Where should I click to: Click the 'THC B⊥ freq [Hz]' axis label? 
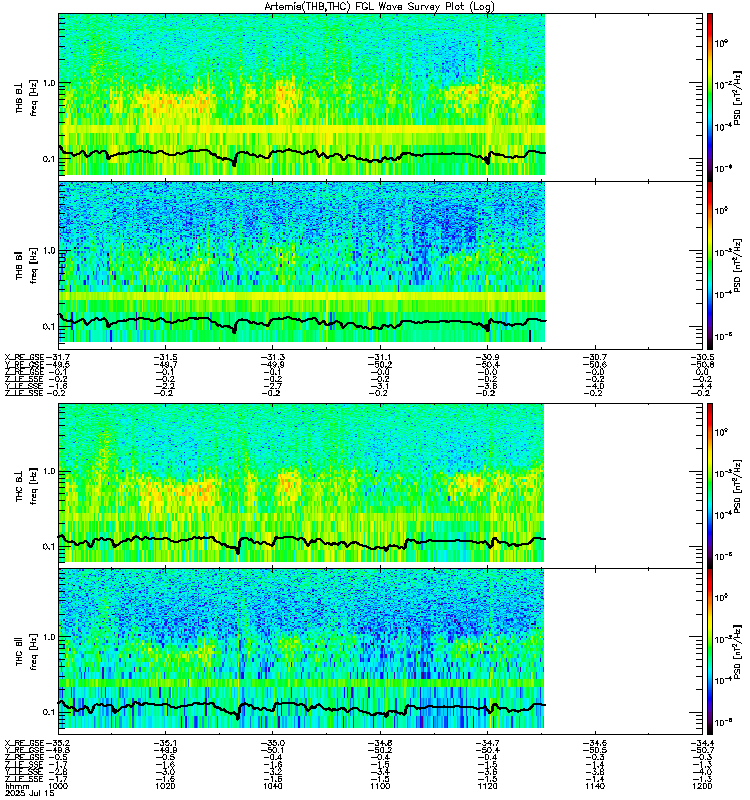pos(27,486)
